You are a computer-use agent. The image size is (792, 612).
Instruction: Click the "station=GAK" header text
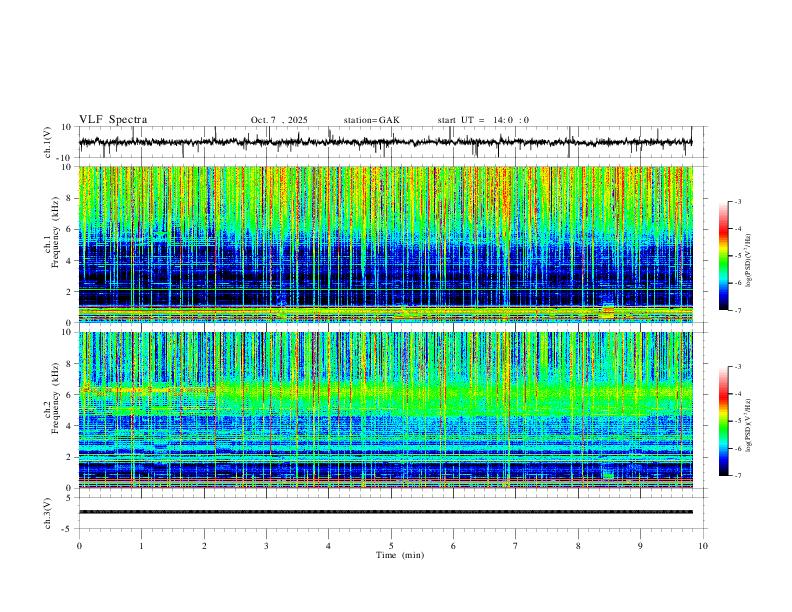pos(371,120)
